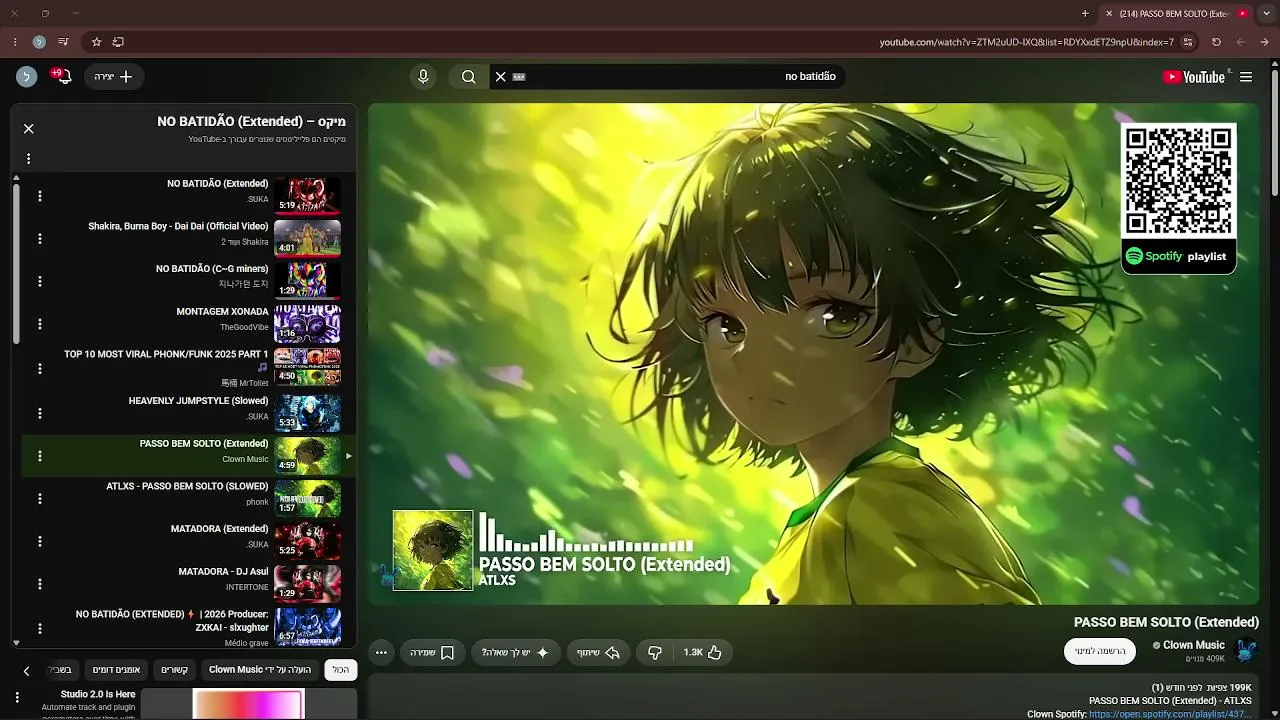The image size is (1280, 720).
Task: Click the TOP 10 MOST VIRAL thumbnail
Action: [x=308, y=367]
